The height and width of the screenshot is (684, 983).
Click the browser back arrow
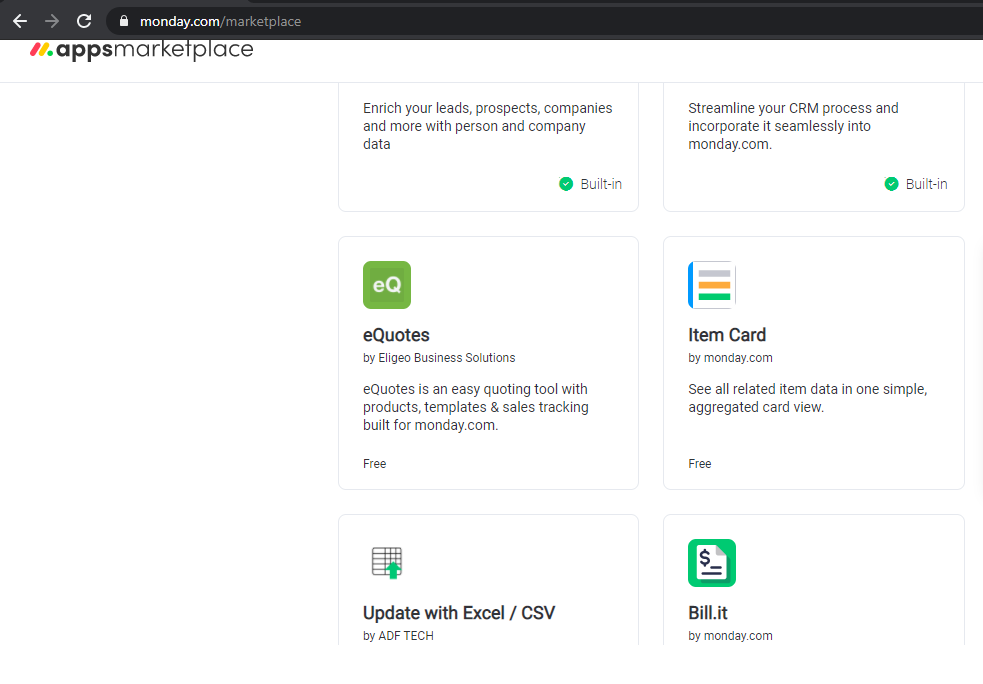[20, 21]
